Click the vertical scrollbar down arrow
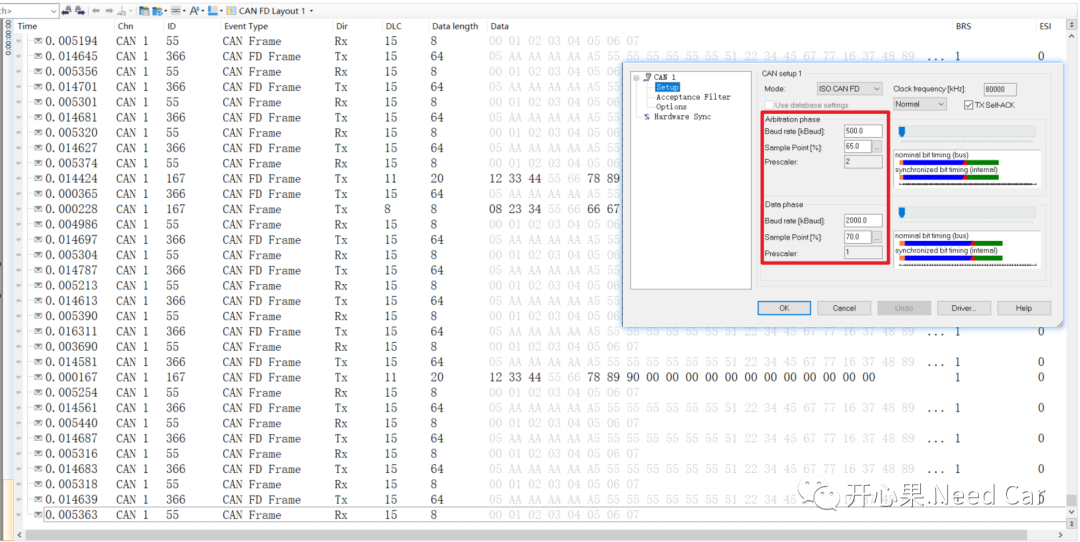The image size is (1080, 542). (x=1071, y=512)
